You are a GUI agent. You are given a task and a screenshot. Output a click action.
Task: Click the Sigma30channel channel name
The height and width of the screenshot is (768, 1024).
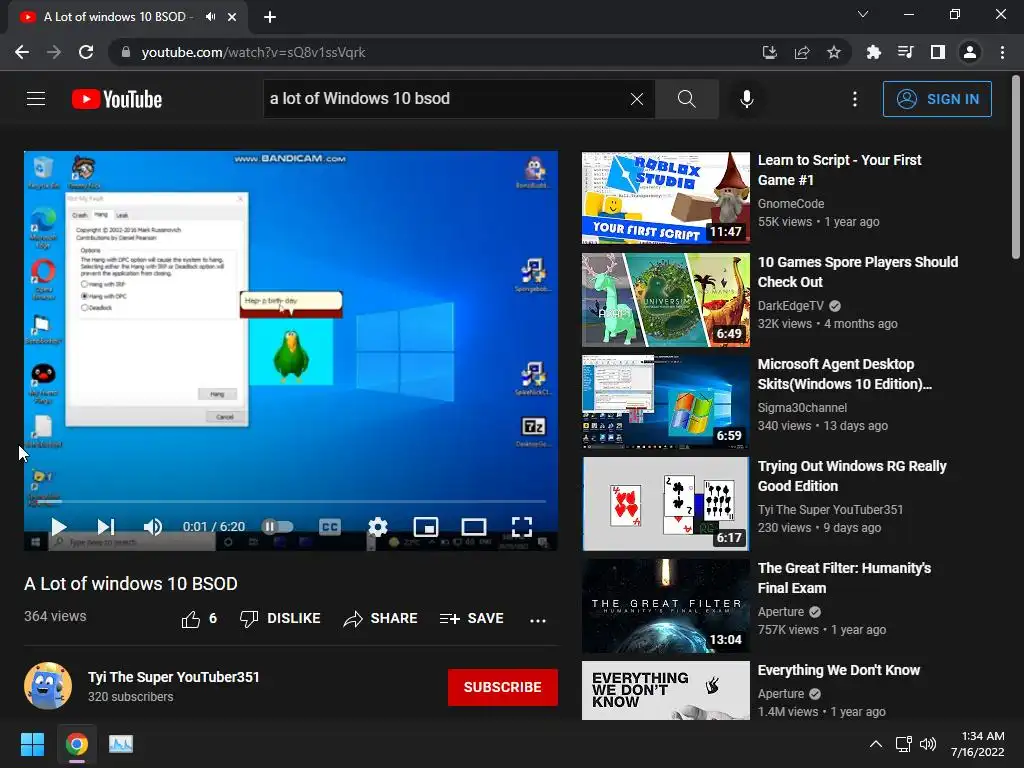click(802, 408)
